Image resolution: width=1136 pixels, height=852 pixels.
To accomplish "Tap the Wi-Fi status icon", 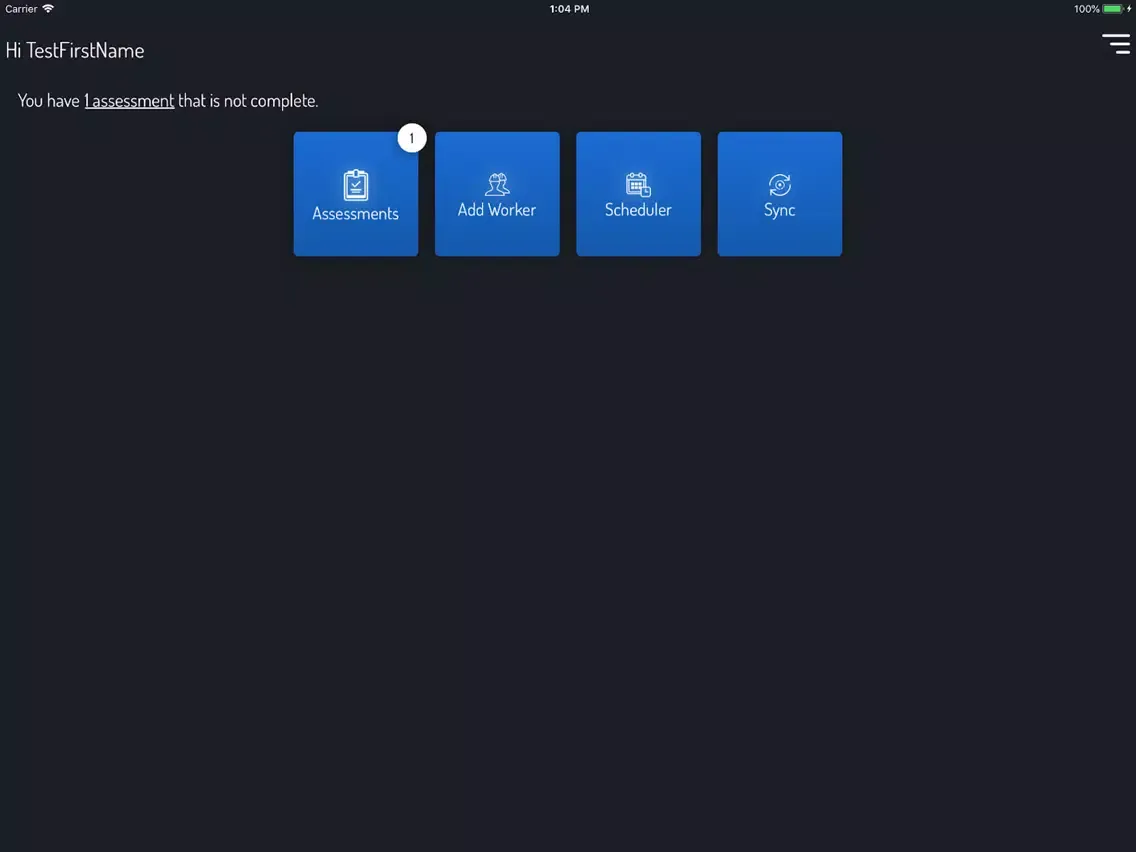I will pyautogui.click(x=48, y=9).
